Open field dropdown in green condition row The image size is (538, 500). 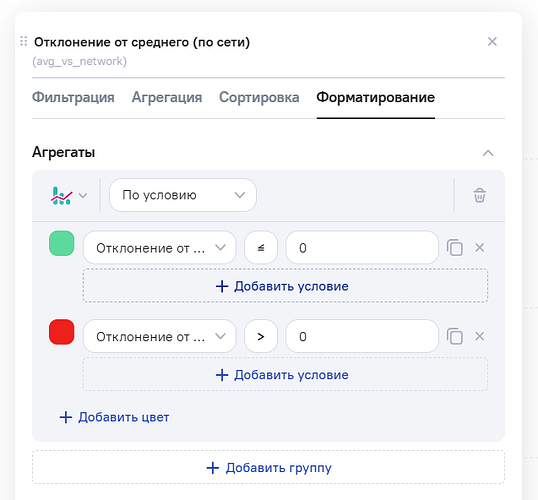(160, 247)
